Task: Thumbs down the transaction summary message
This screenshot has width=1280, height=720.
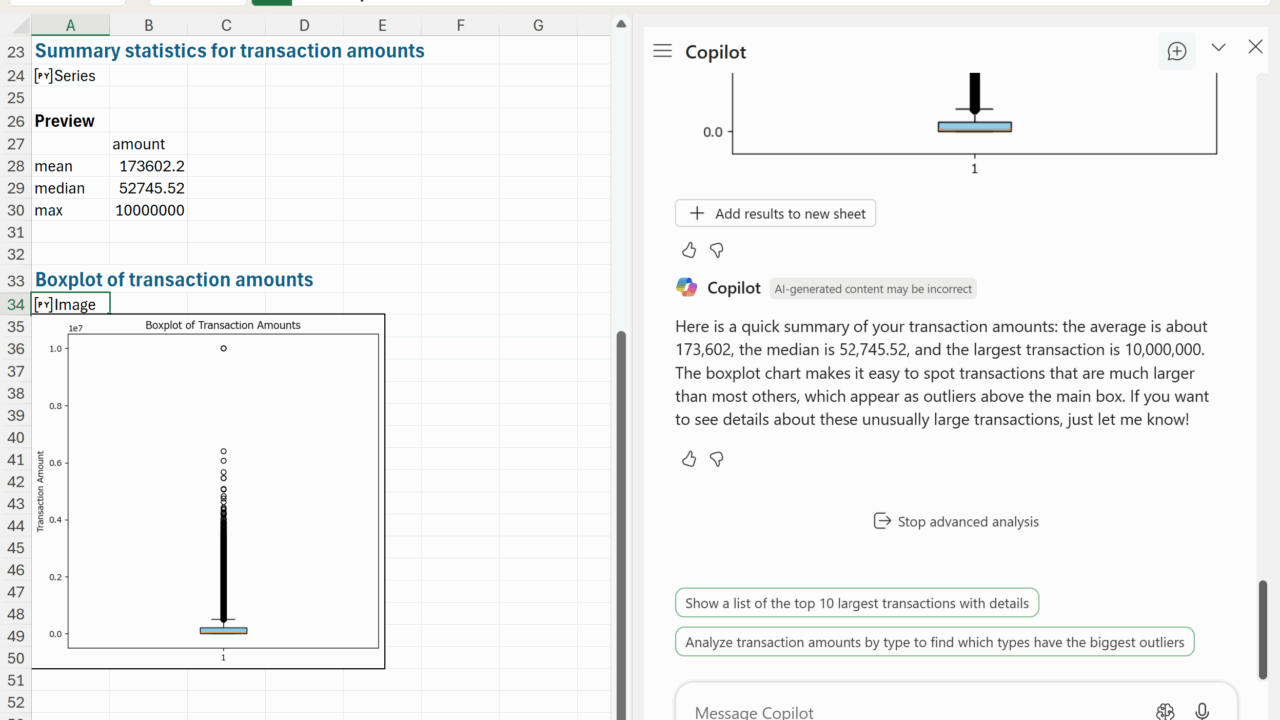Action: coord(717,459)
